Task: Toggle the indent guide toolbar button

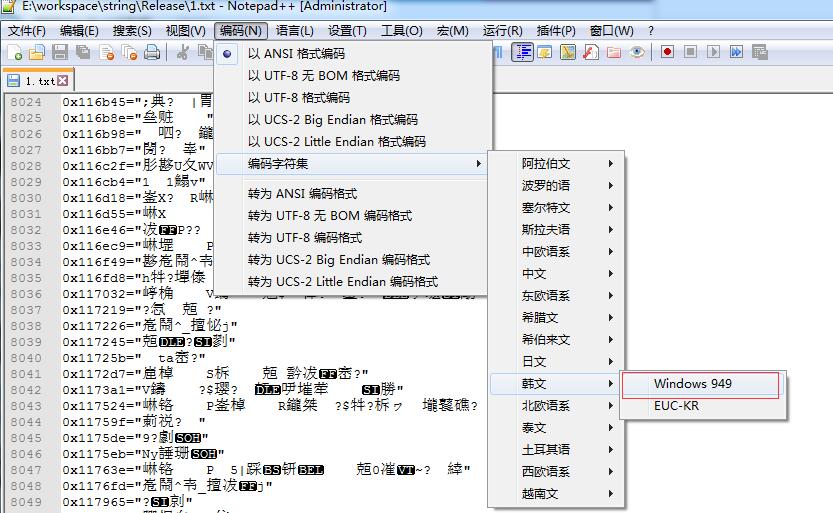Action: tap(522, 52)
